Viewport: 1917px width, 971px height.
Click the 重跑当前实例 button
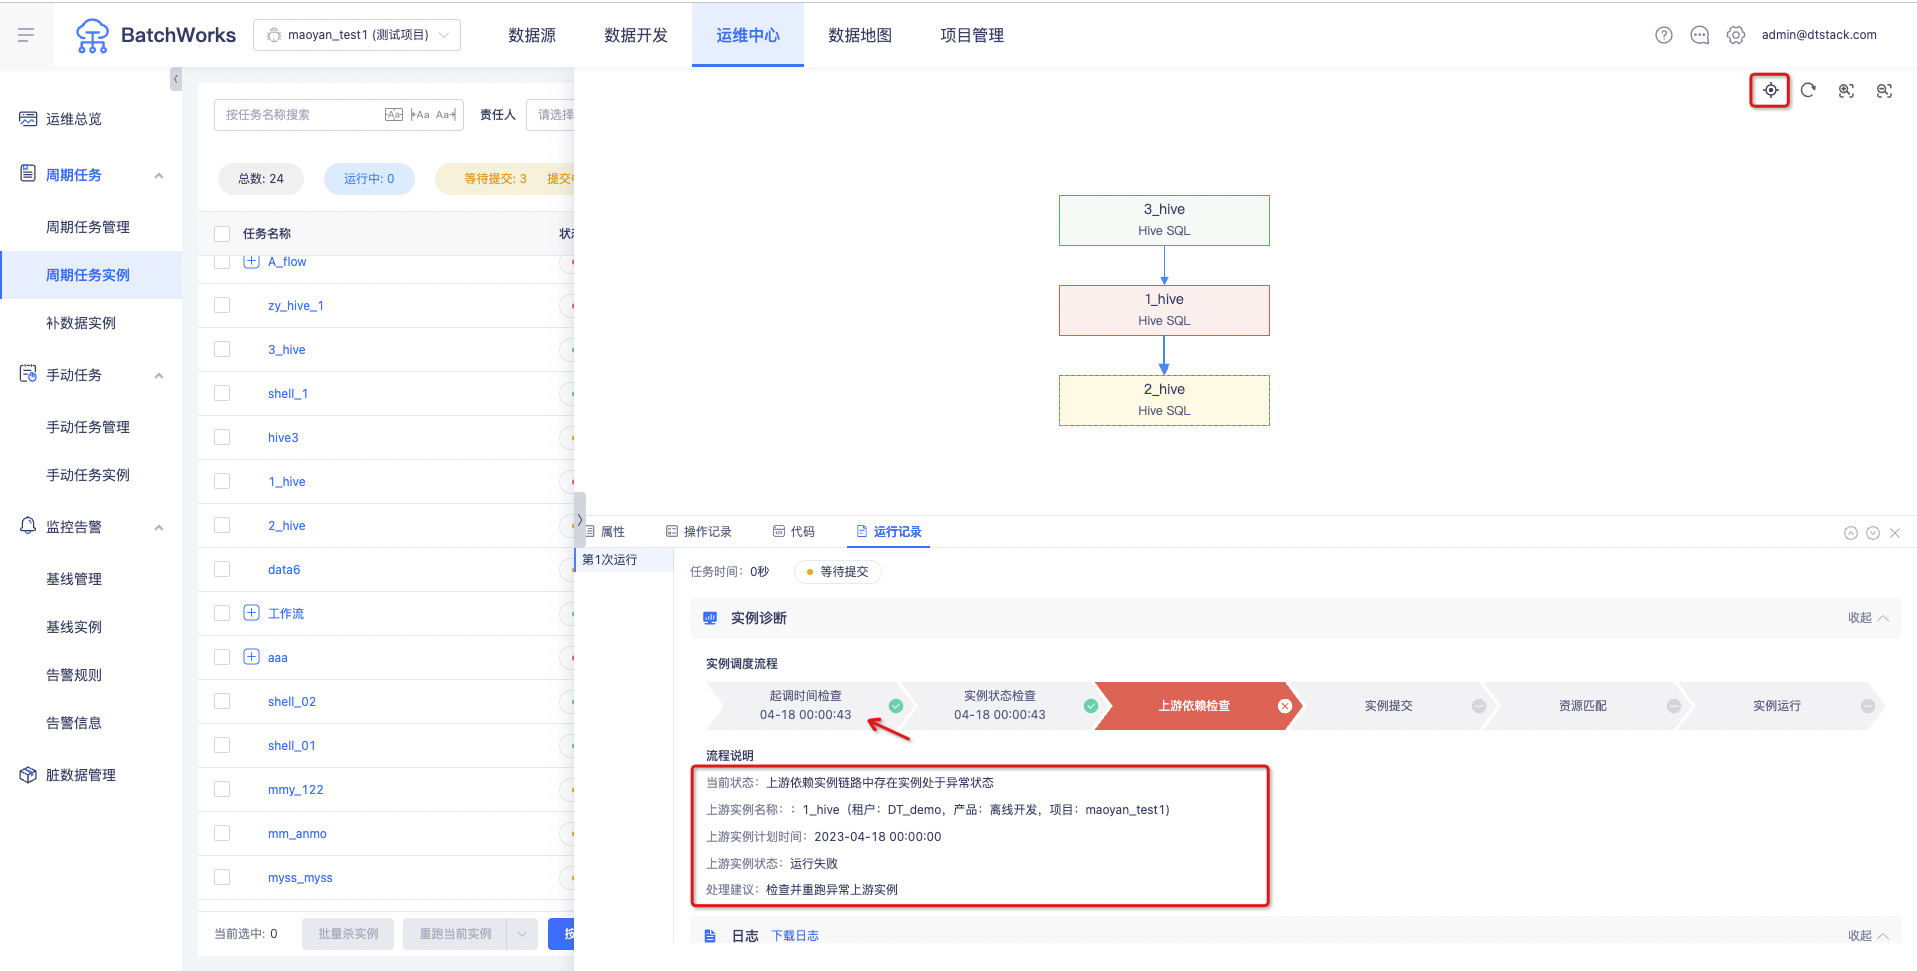455,934
